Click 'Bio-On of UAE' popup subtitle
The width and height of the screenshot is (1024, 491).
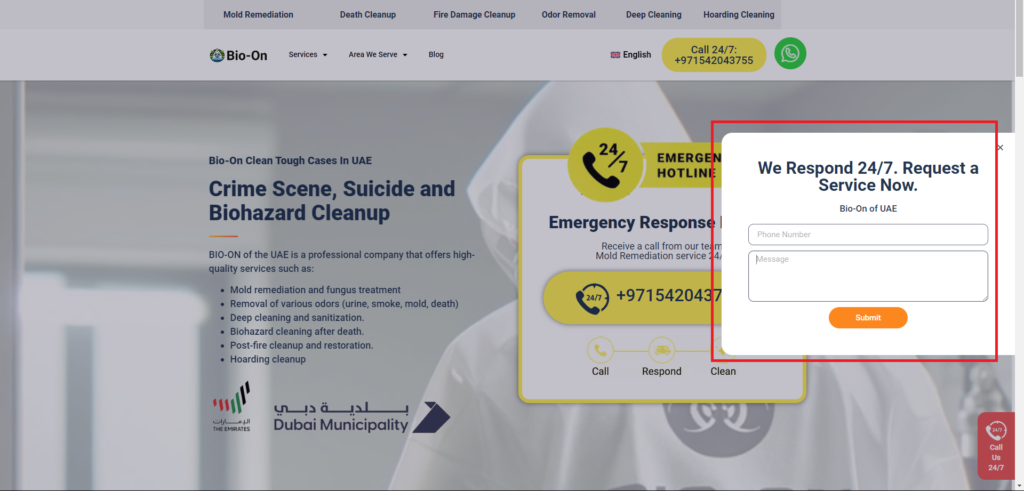(868, 209)
